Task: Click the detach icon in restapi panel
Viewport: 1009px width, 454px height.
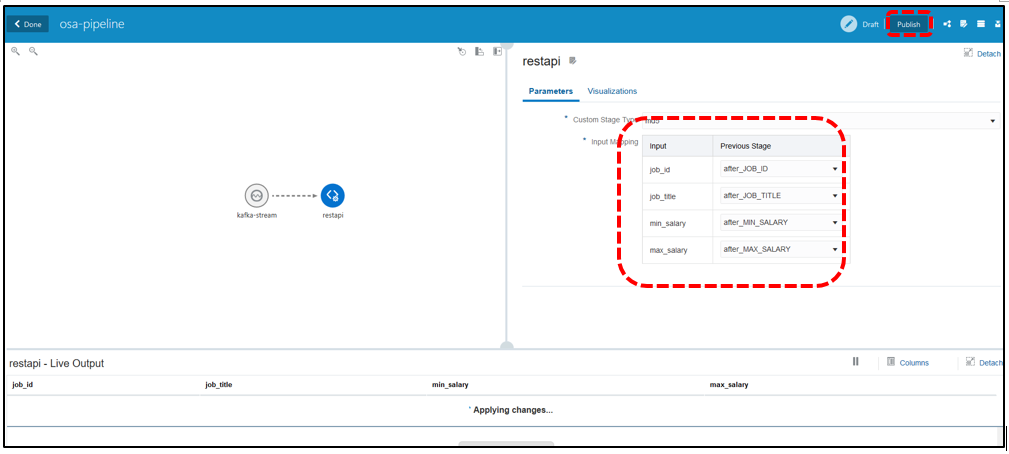Action: click(968, 53)
